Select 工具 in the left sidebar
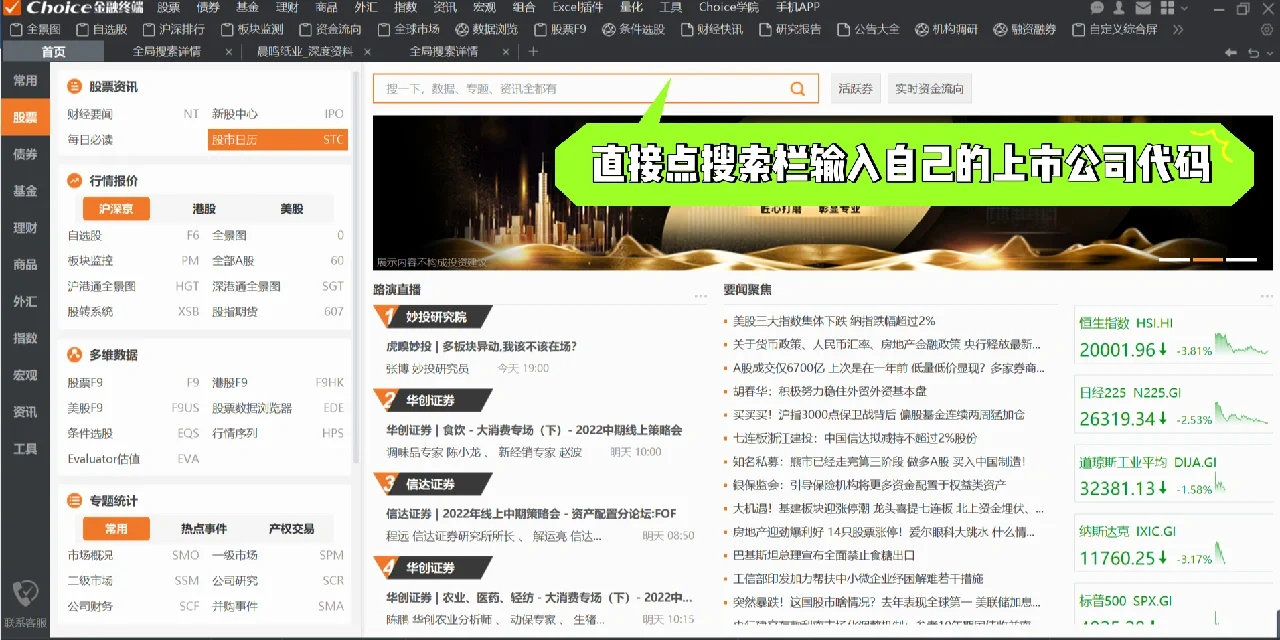1280x640 pixels. tap(25, 449)
